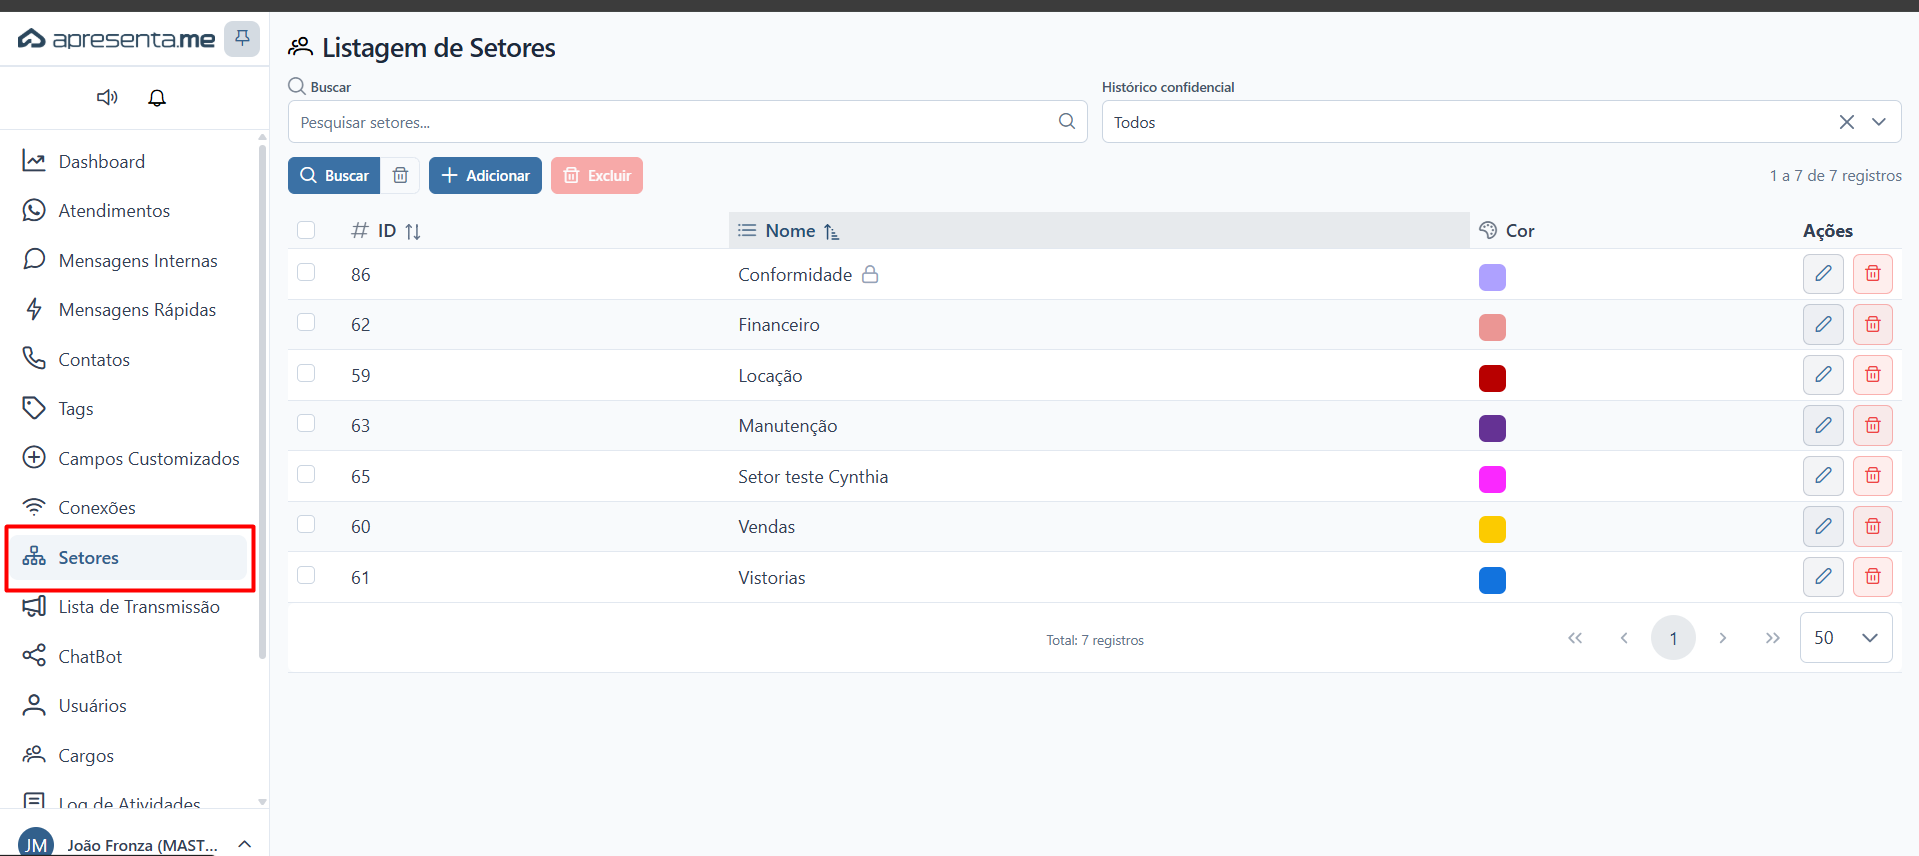Edit the Financeiro sector

(x=1823, y=324)
